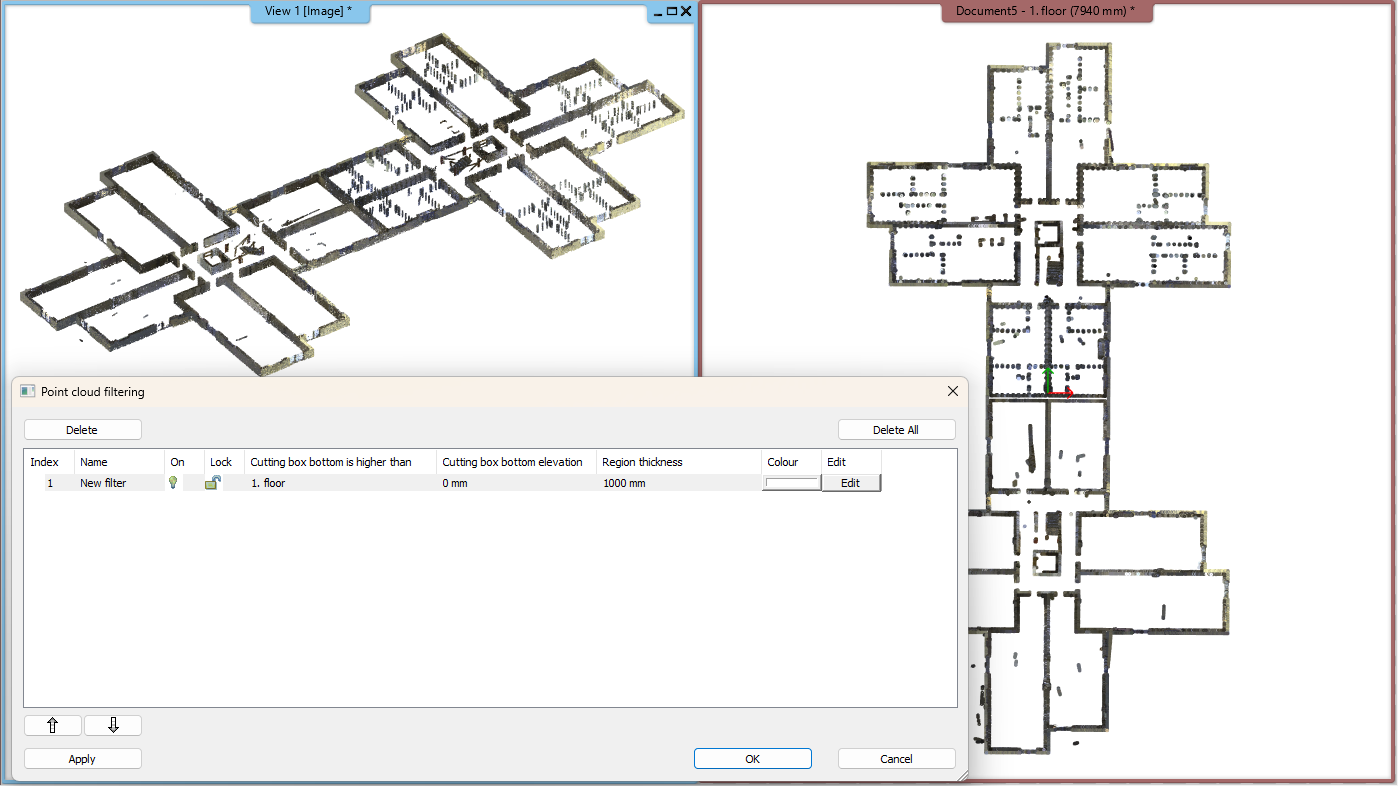Switch to Document5 1. floor tab
This screenshot has height=786, width=1398.
(1045, 12)
